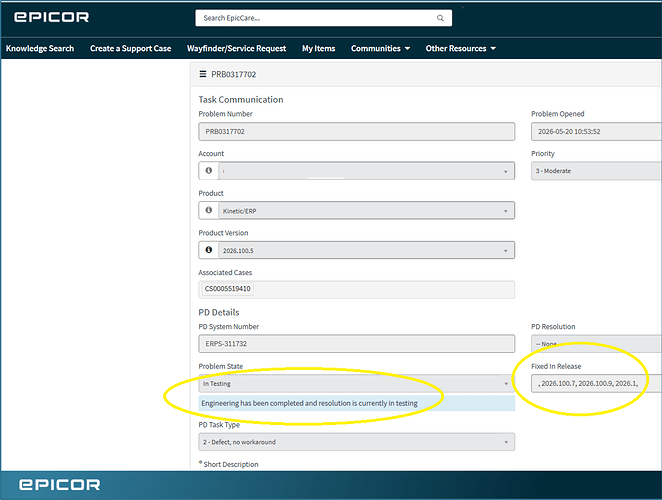The image size is (662, 500).
Task: Click the Product field info icon
Action: pyautogui.click(x=209, y=210)
